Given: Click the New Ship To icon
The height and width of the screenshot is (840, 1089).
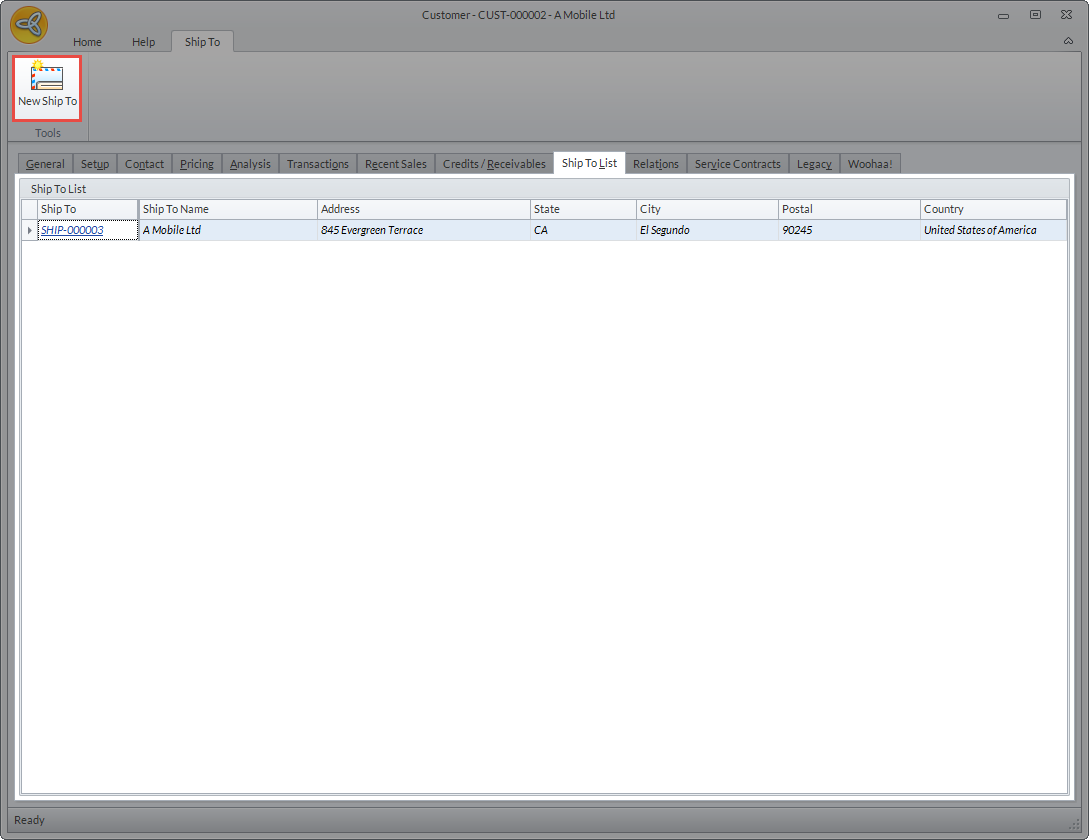Looking at the screenshot, I should click(47, 79).
